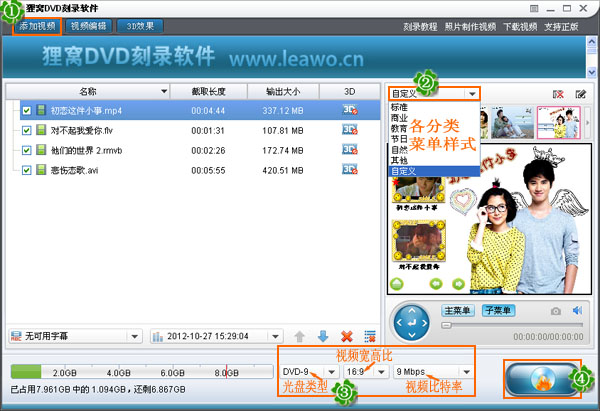Screen dimensions: 600x411
Task: Open the 16:9 aspect ratio dropdown
Action: coord(366,372)
